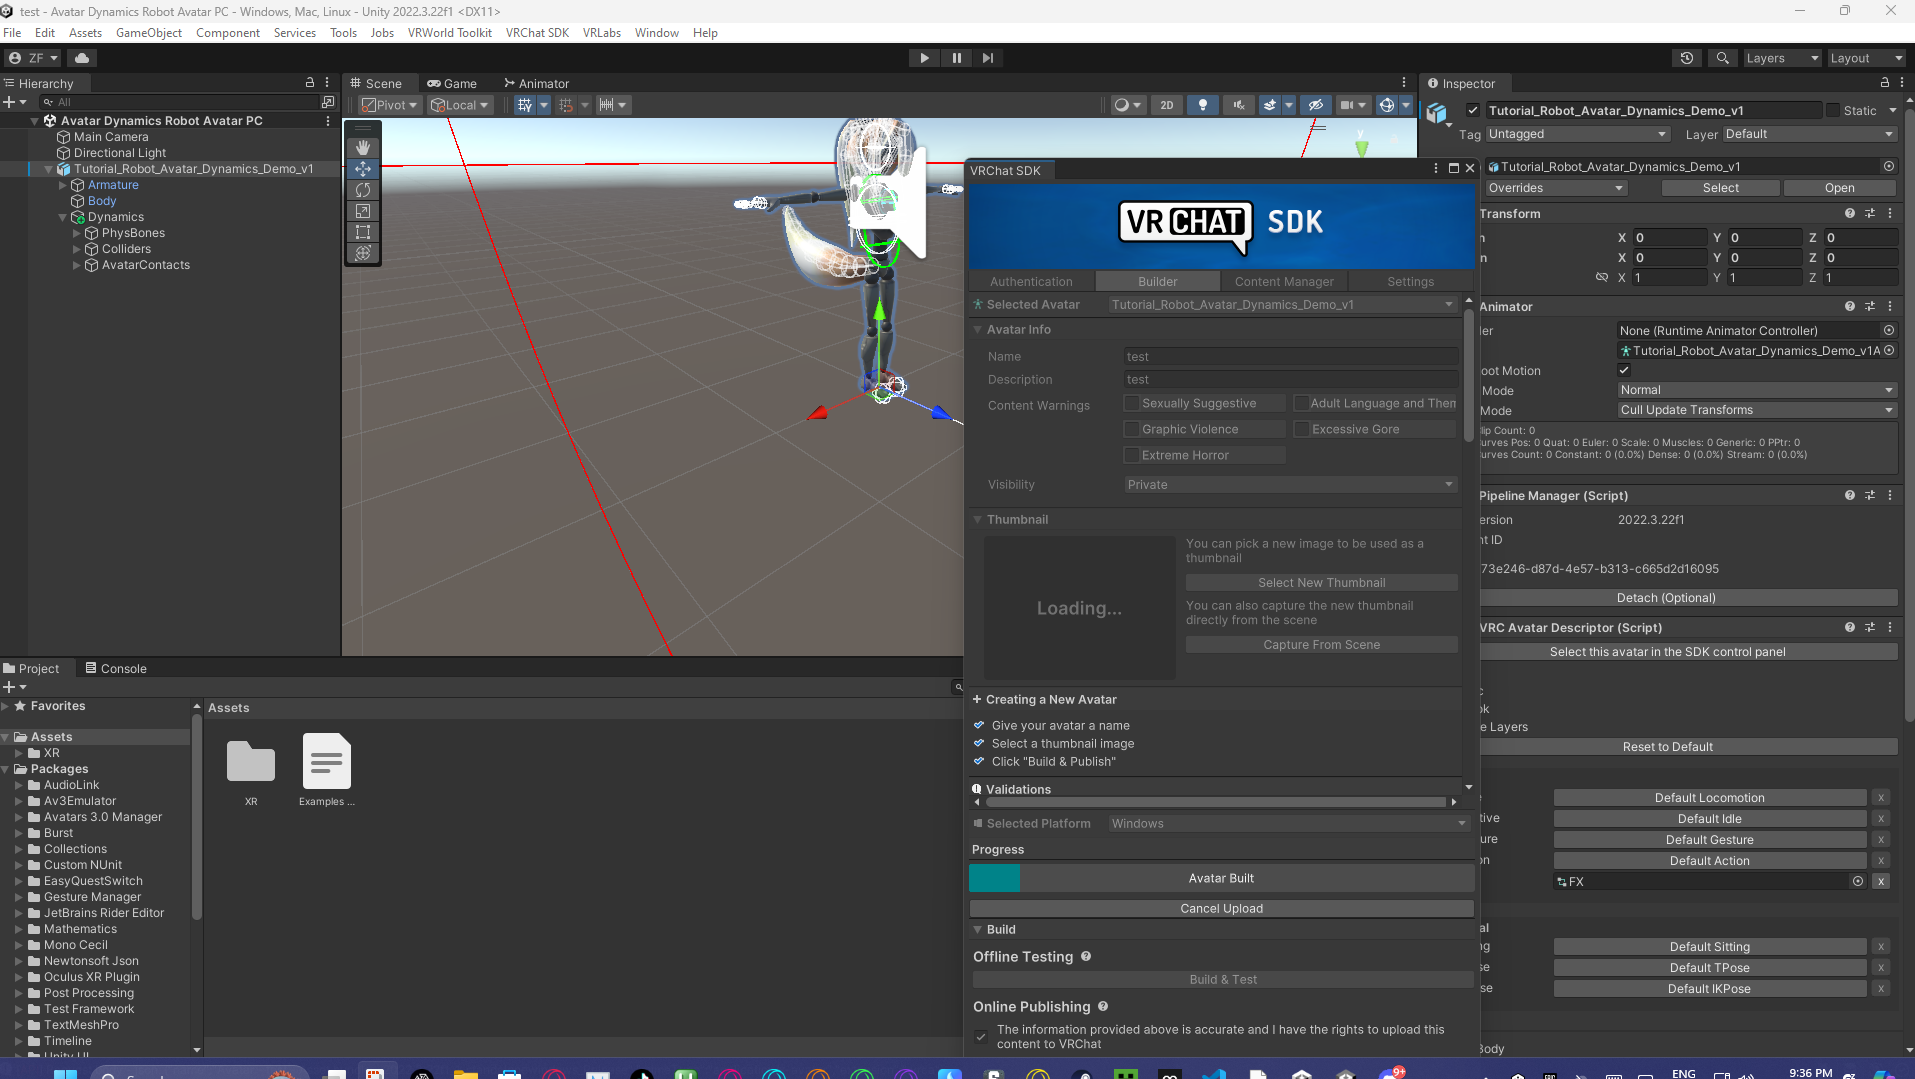Select the Hand view tool in the Scene toolbar

[363, 147]
